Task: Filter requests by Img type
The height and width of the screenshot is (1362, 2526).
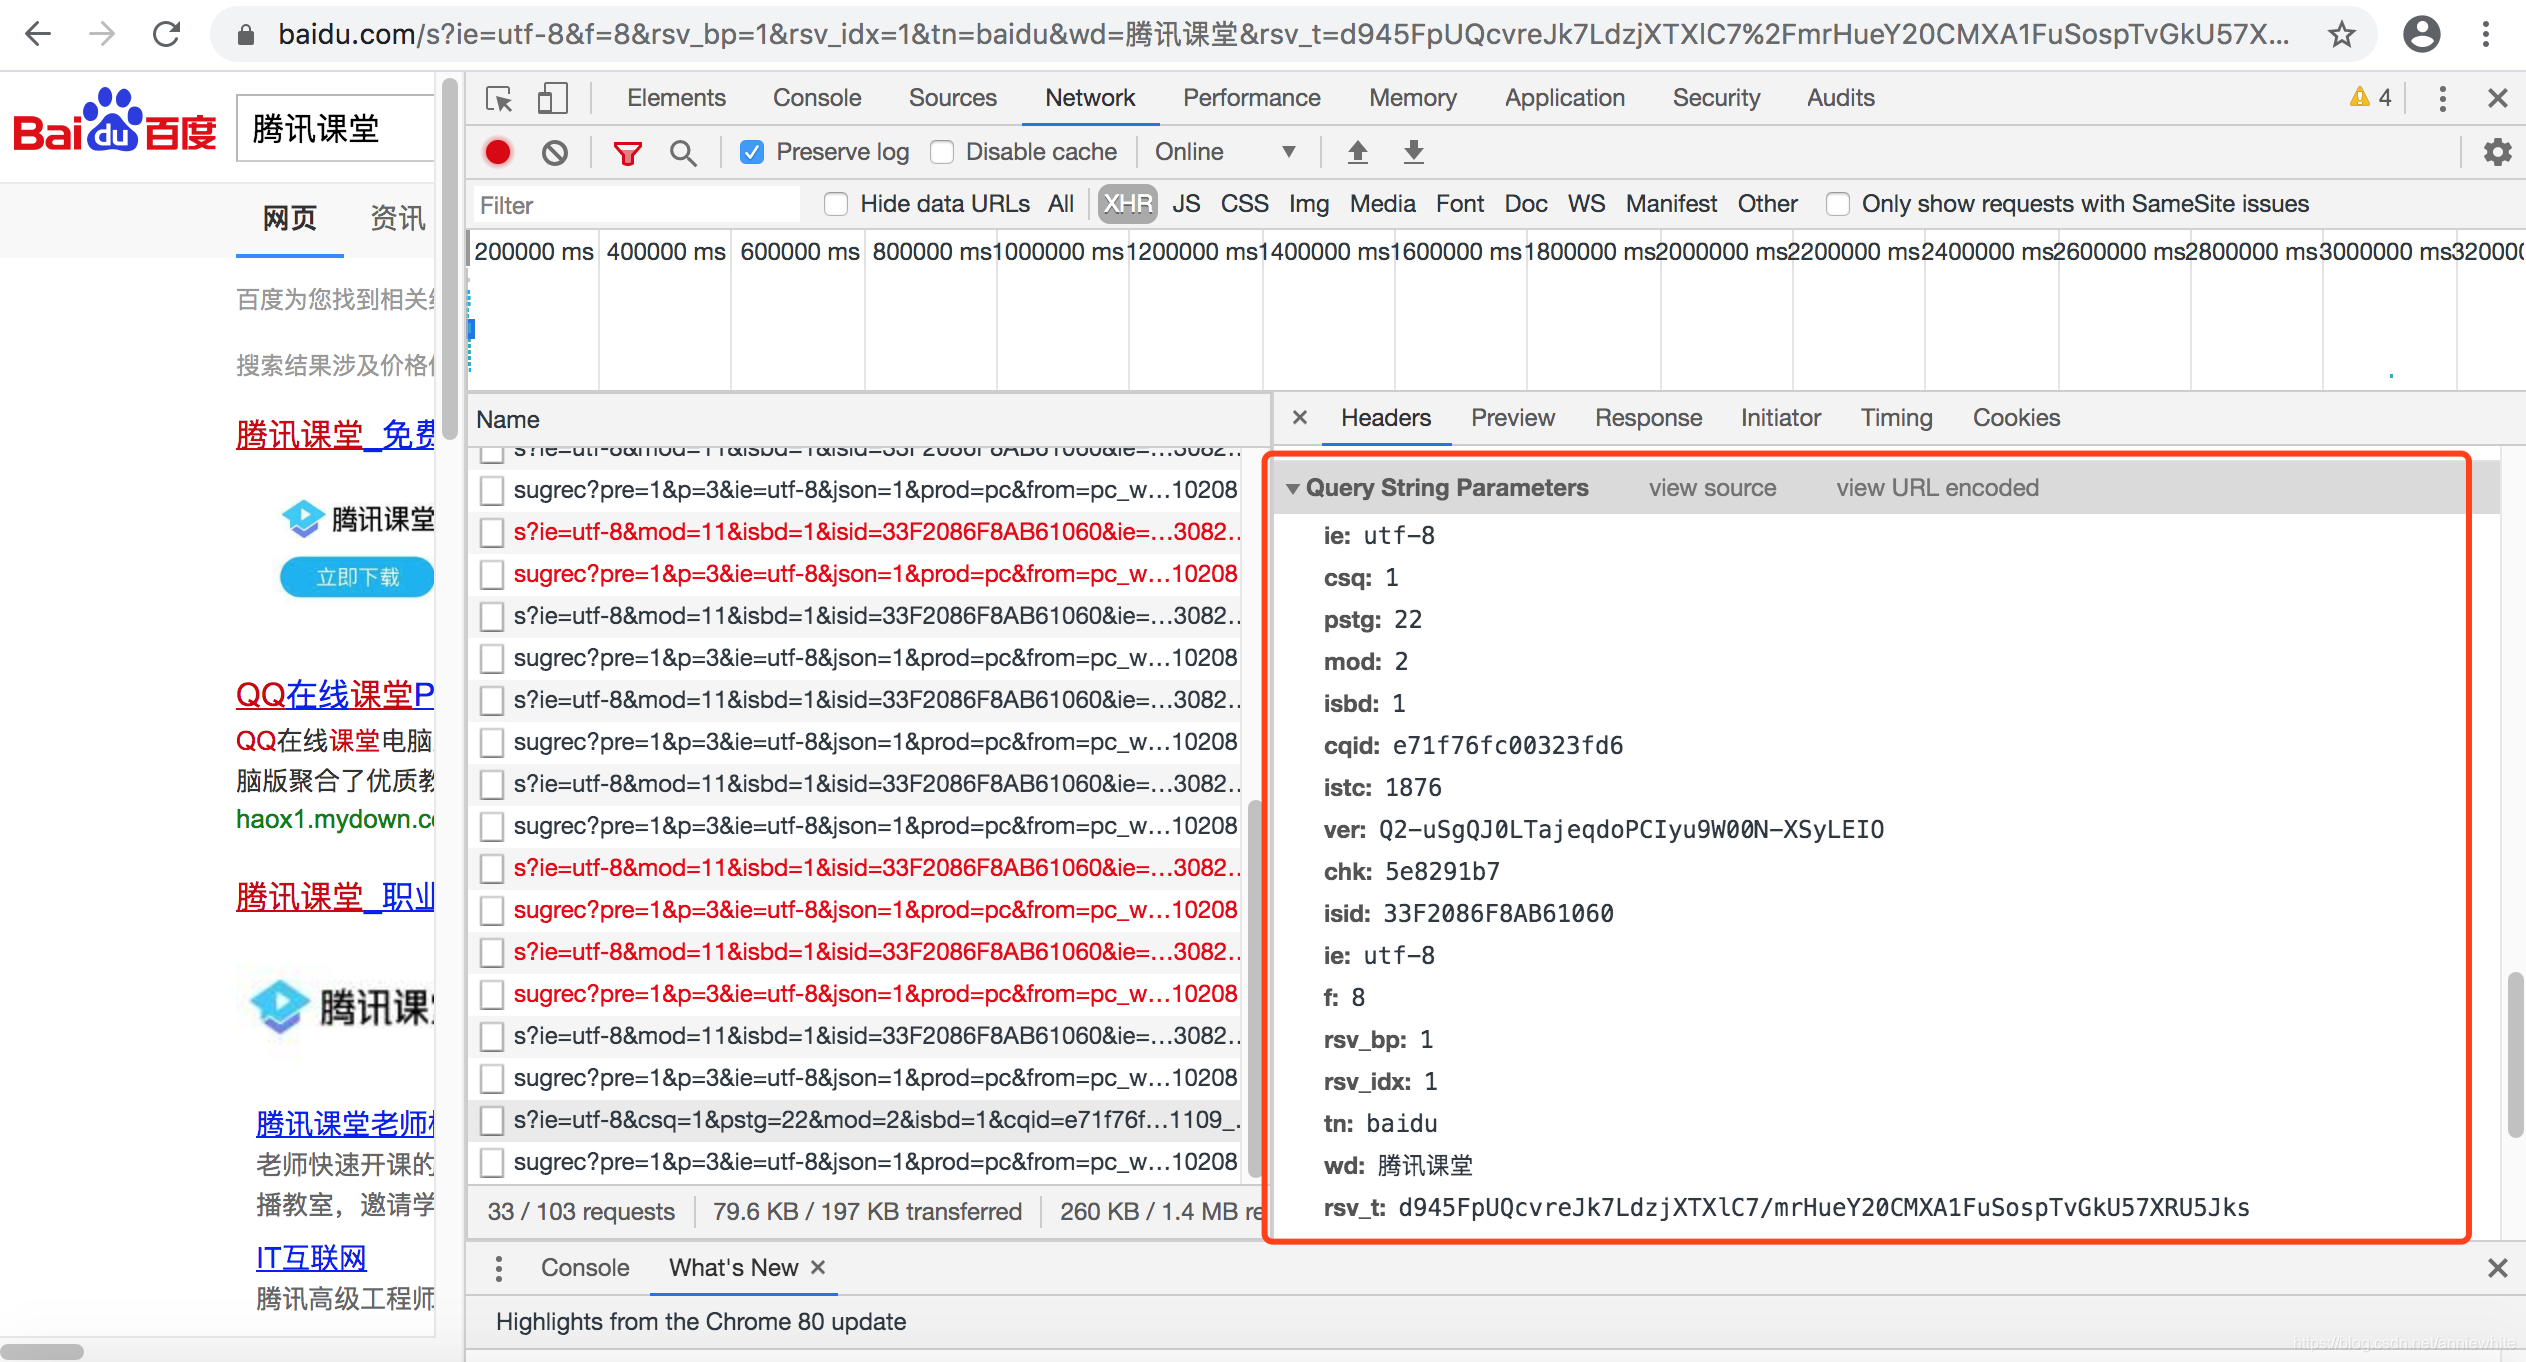Action: click(x=1308, y=204)
